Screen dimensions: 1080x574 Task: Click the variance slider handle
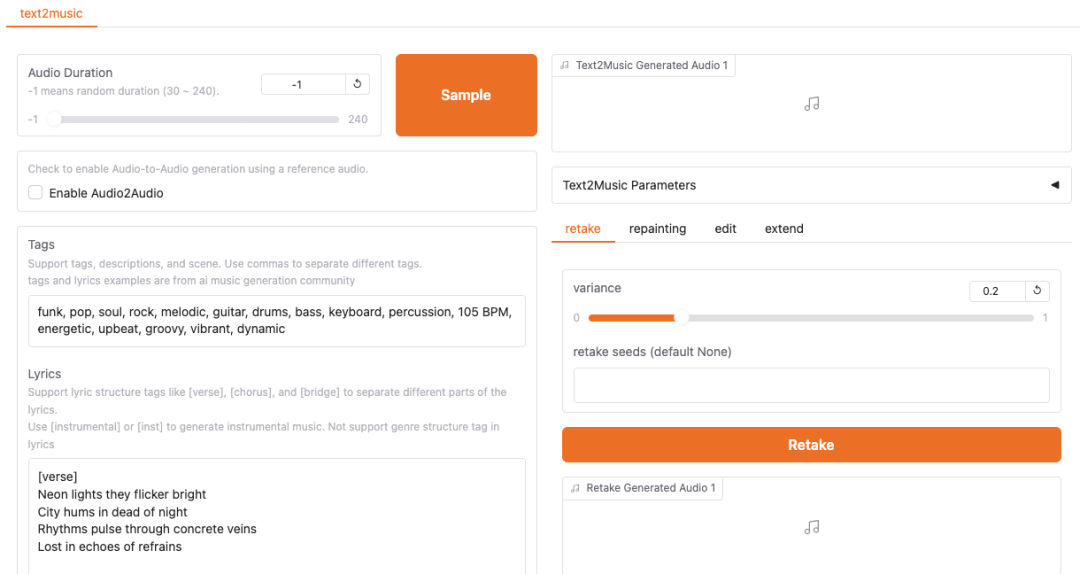pyautogui.click(x=681, y=318)
